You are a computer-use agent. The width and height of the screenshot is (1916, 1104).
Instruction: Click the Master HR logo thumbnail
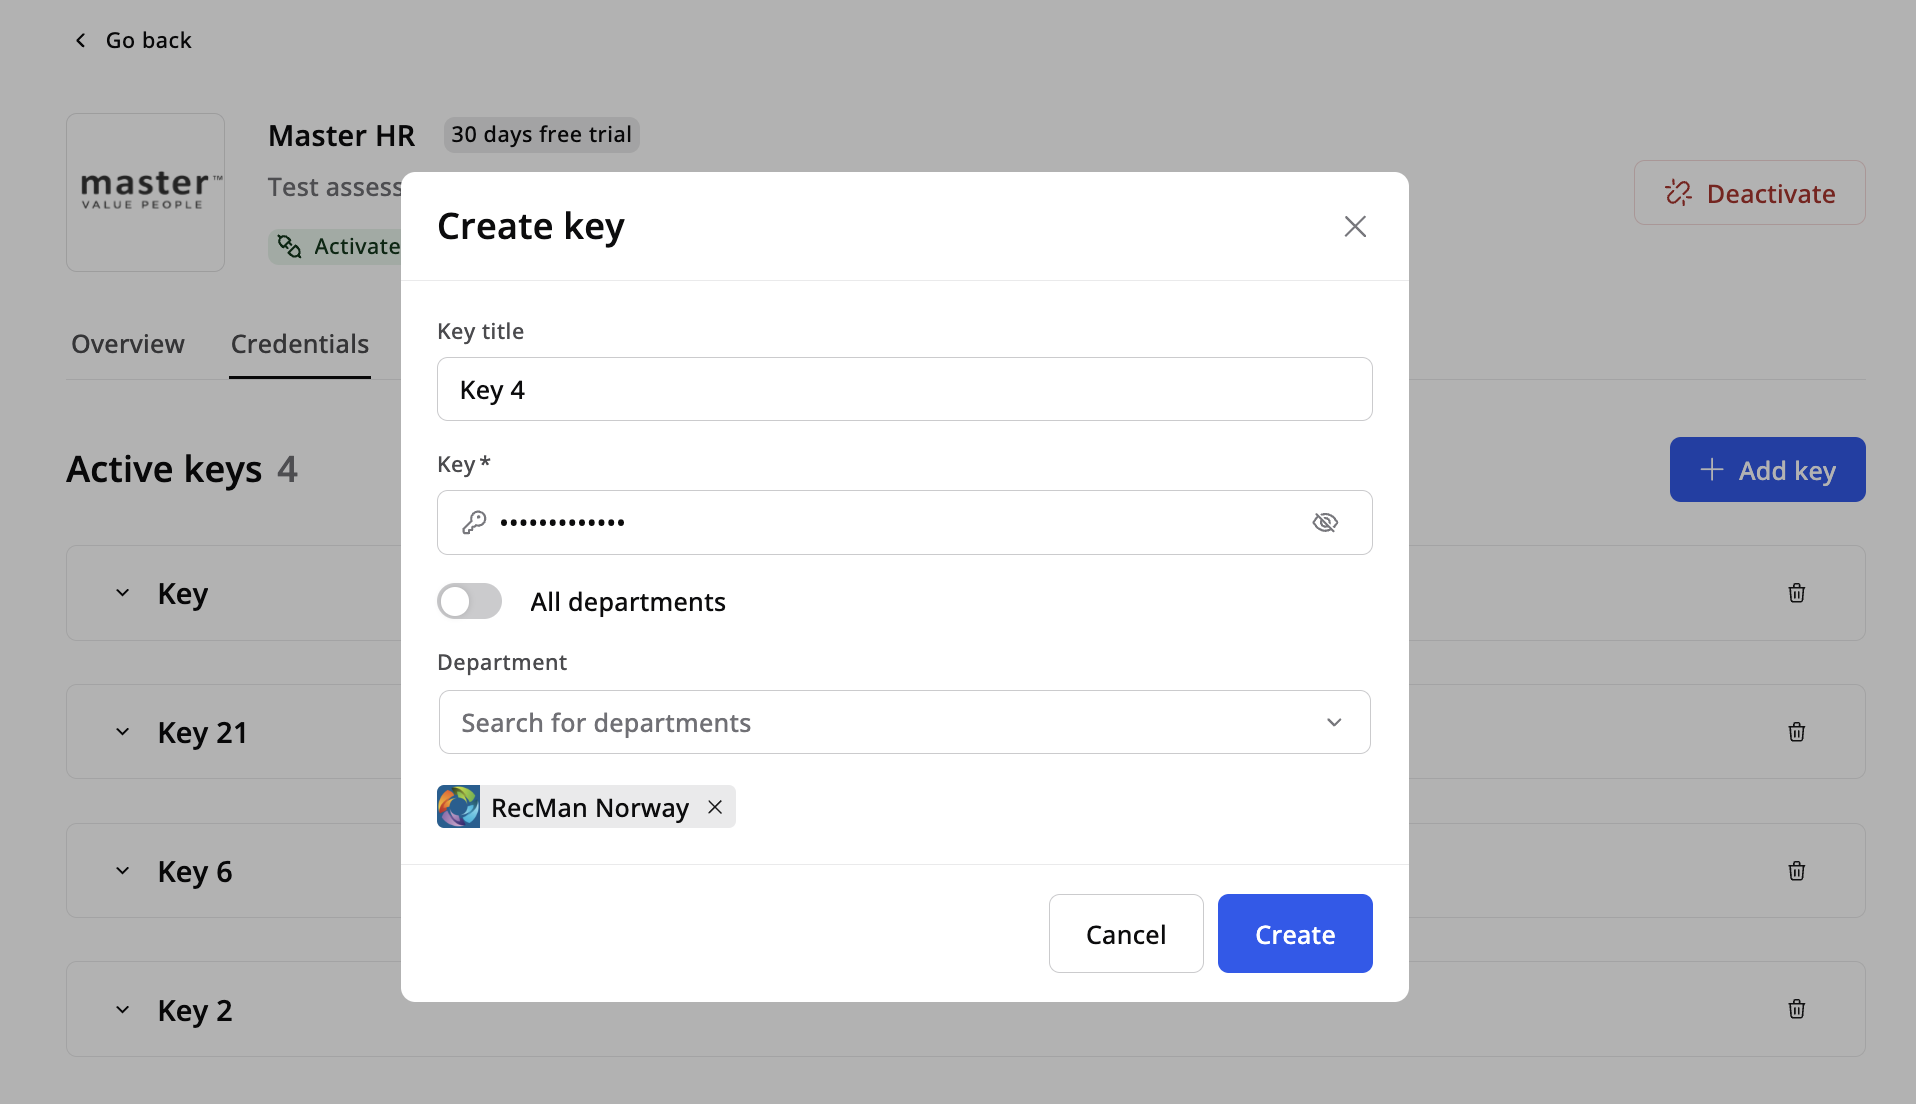coord(146,192)
